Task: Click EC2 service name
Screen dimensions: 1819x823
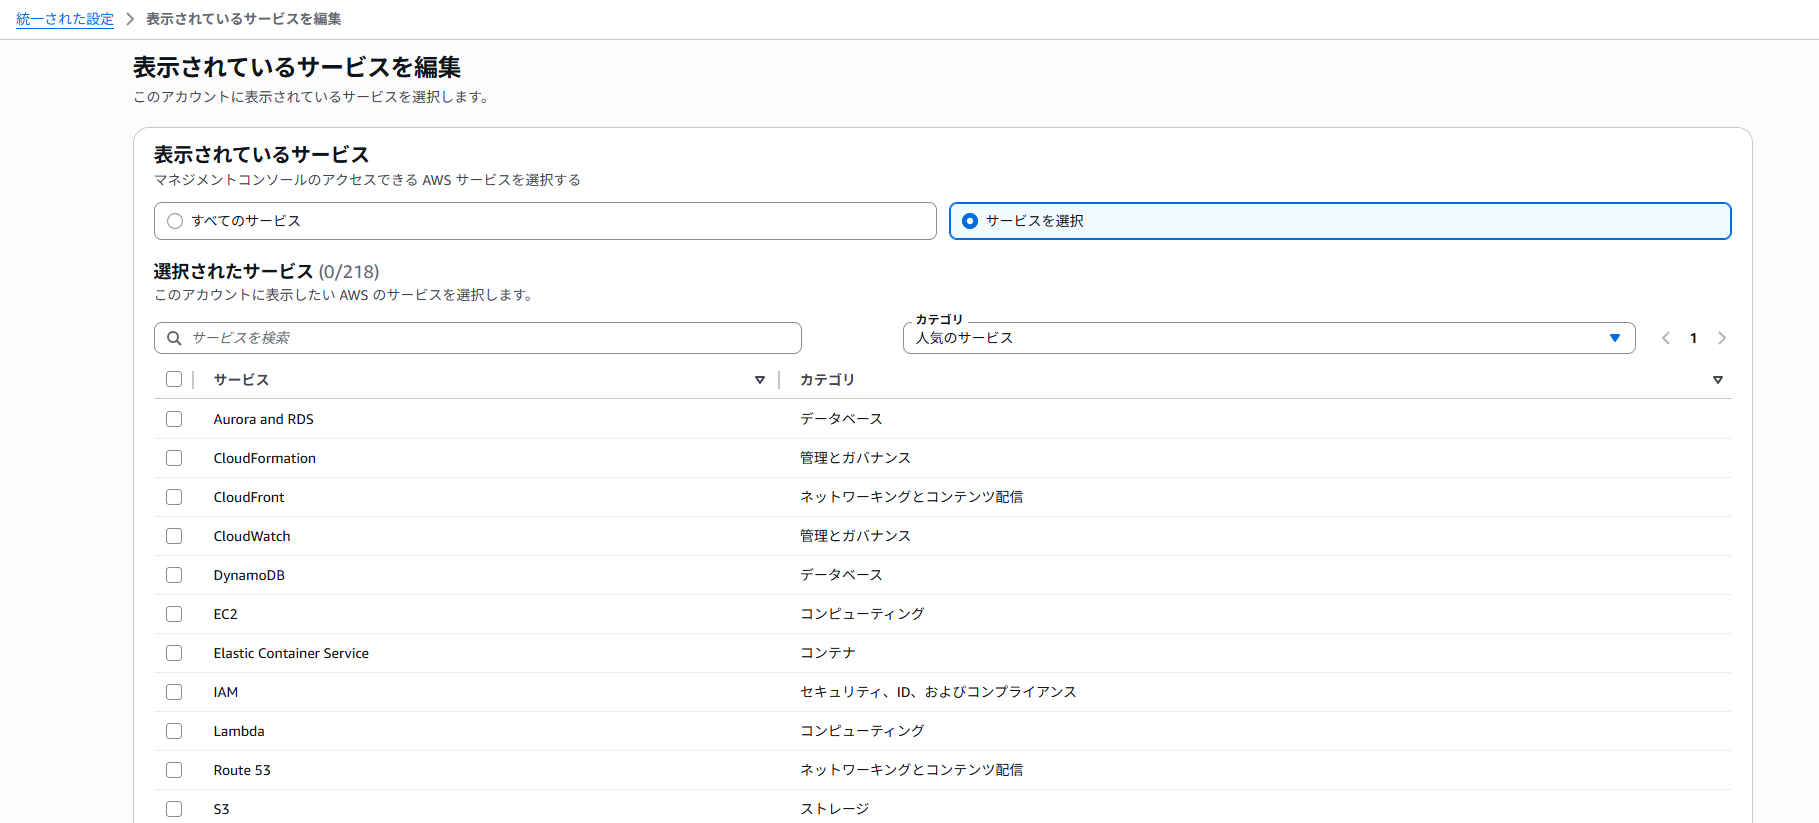Action: click(226, 614)
